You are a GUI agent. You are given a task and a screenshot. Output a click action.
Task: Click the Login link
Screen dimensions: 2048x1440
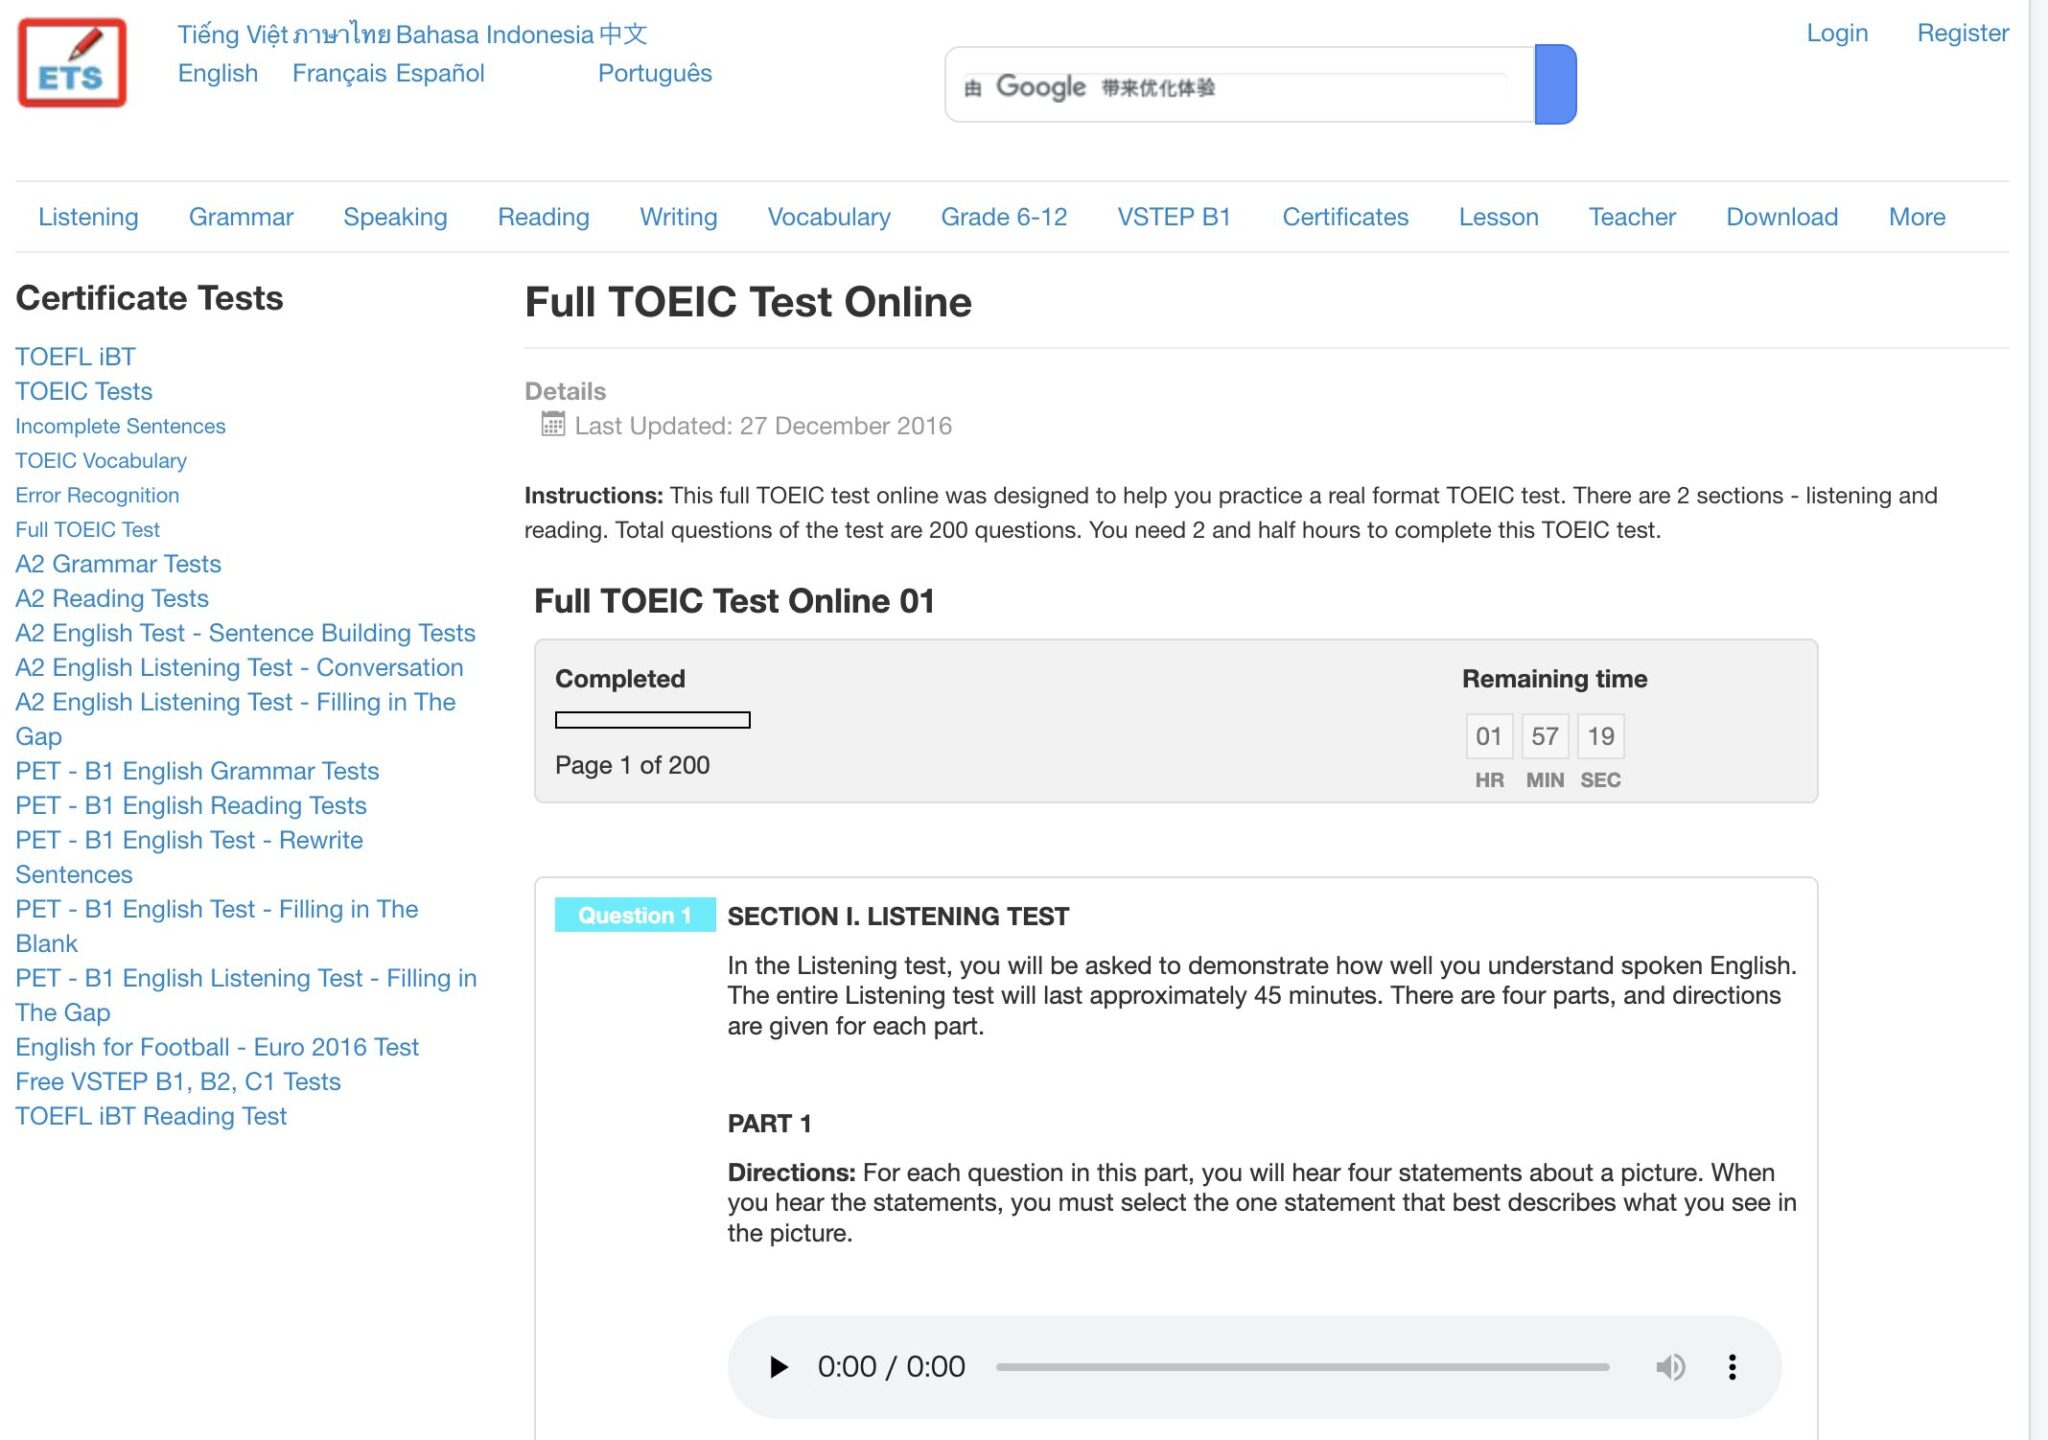tap(1836, 33)
